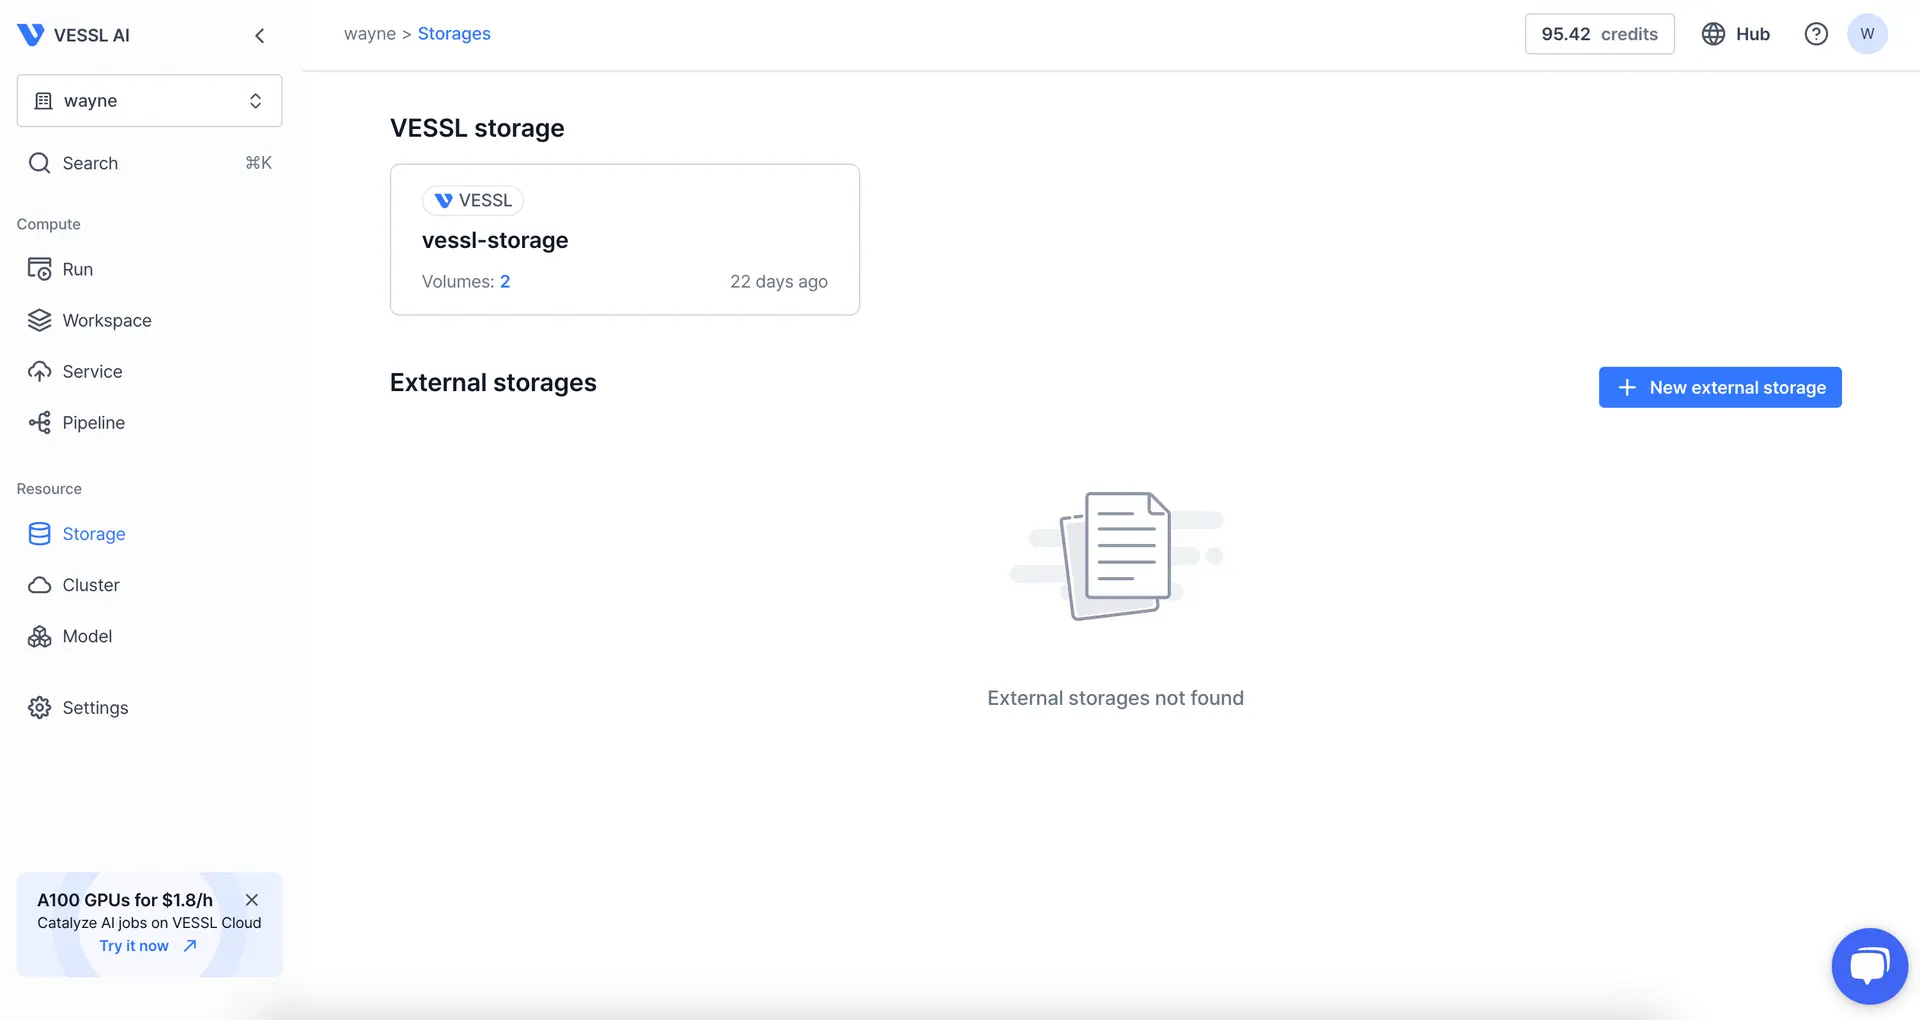This screenshot has width=1920, height=1020.
Task: Click the Hub globe icon
Action: [x=1713, y=34]
